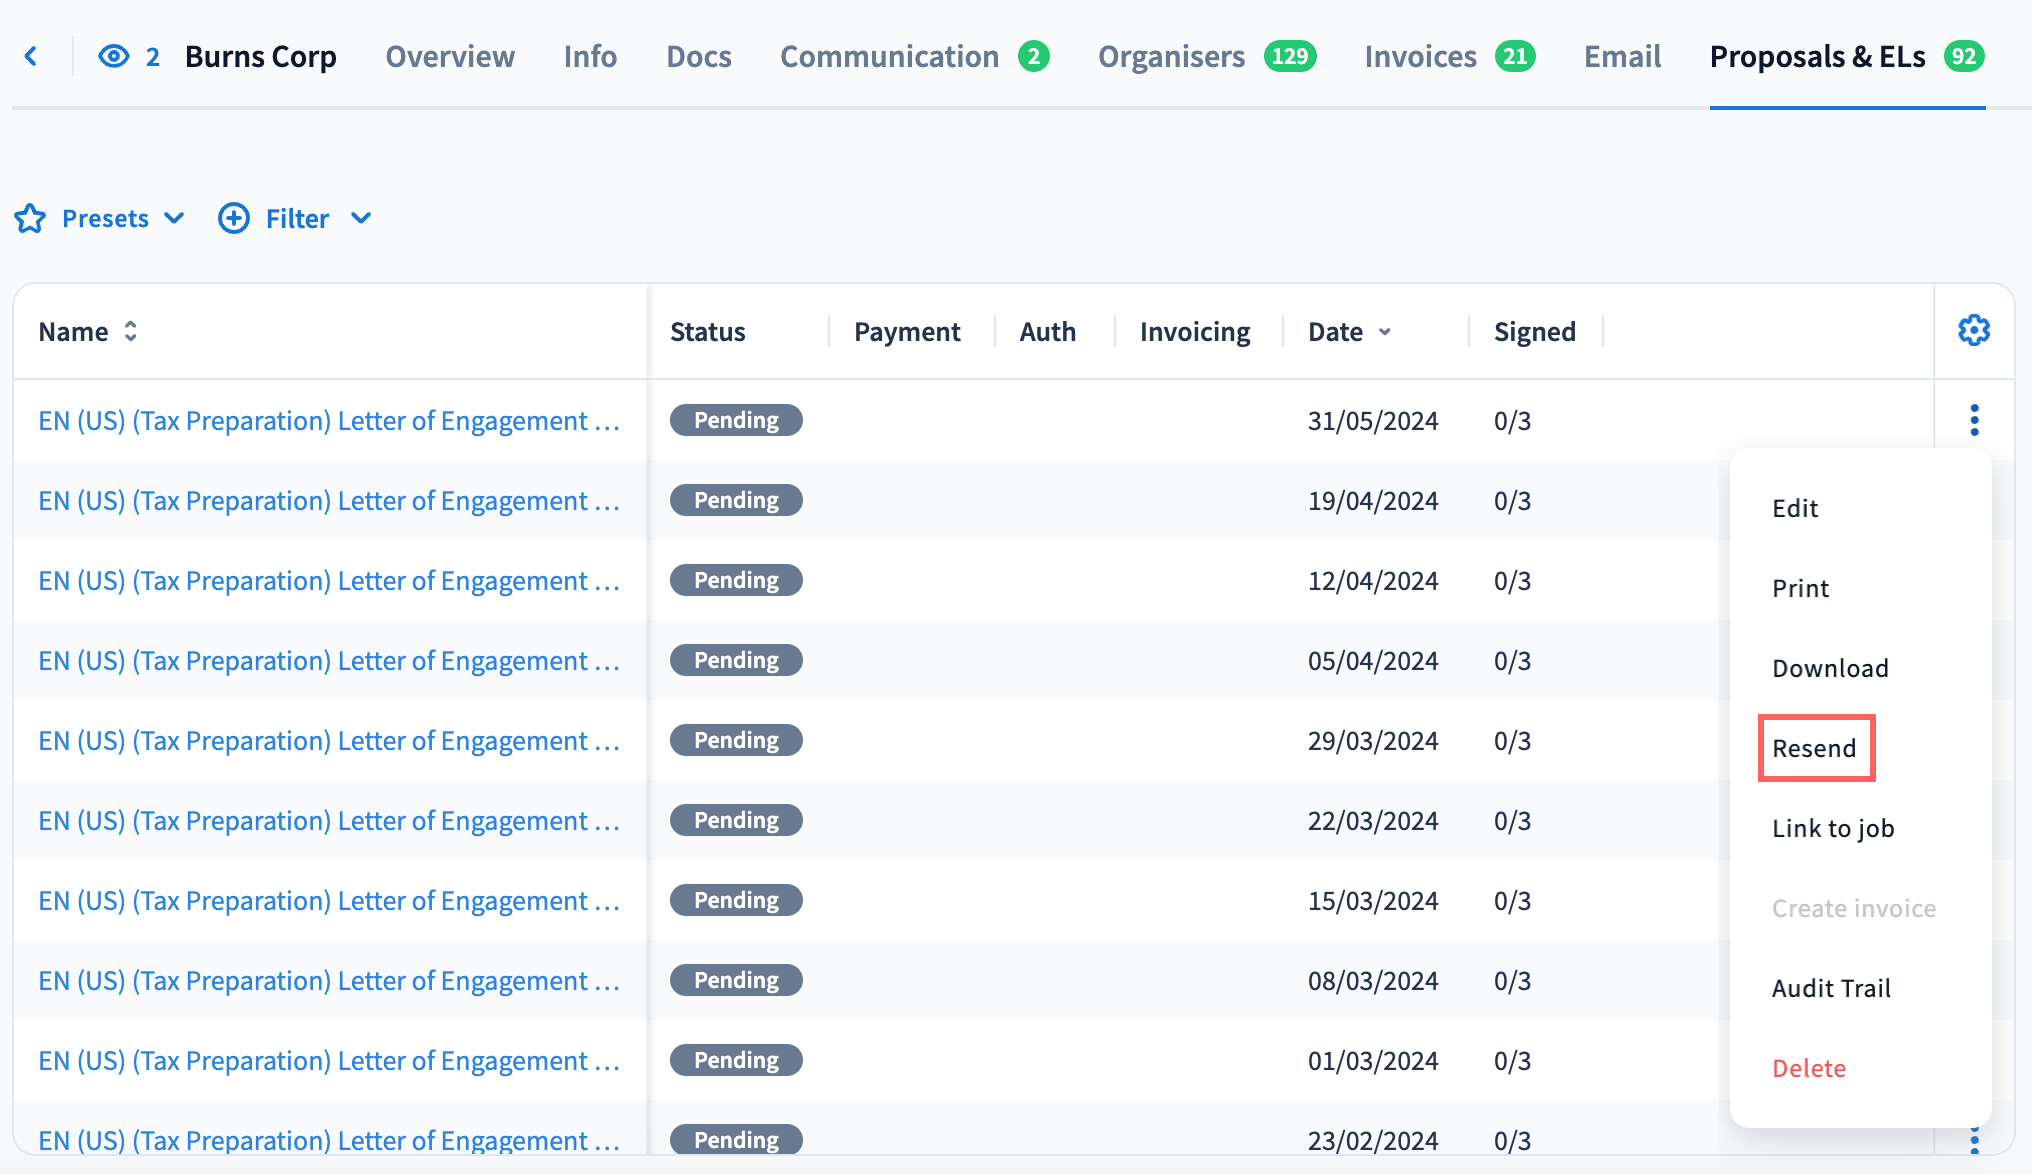The image size is (2032, 1174).
Task: Click Download in the context menu
Action: [x=1830, y=668]
